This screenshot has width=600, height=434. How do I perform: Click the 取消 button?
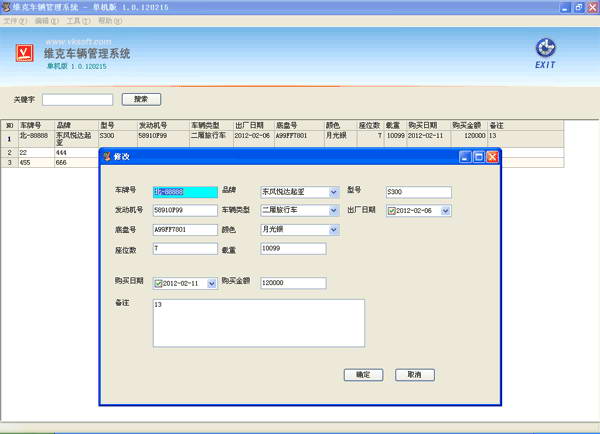pos(415,375)
